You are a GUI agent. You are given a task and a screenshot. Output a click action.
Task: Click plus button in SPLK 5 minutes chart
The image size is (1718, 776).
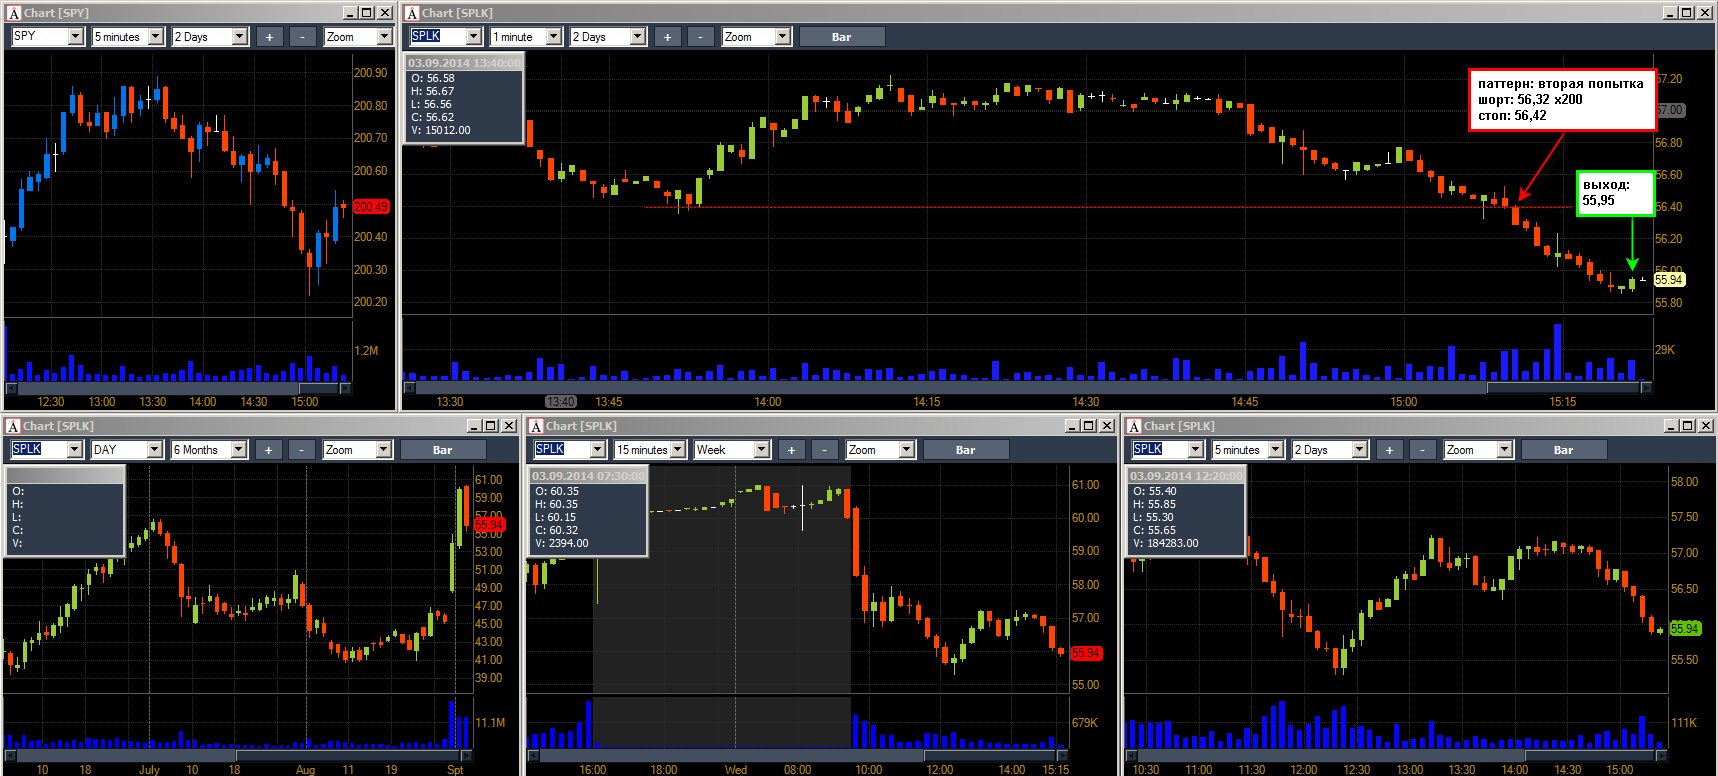coord(1389,450)
